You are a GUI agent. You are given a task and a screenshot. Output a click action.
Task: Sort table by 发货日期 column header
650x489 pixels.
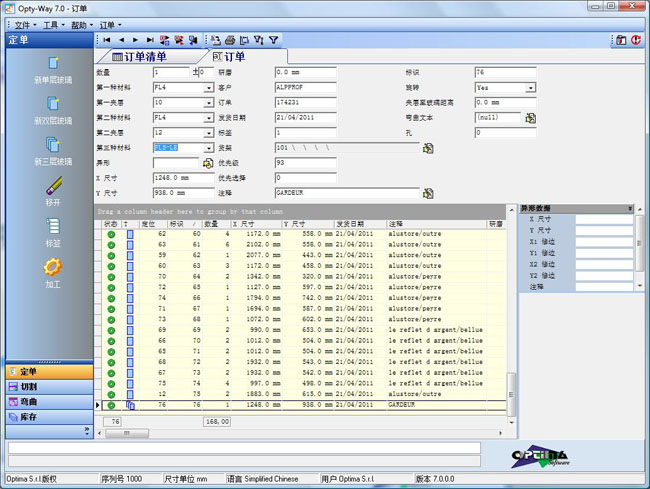coord(360,224)
